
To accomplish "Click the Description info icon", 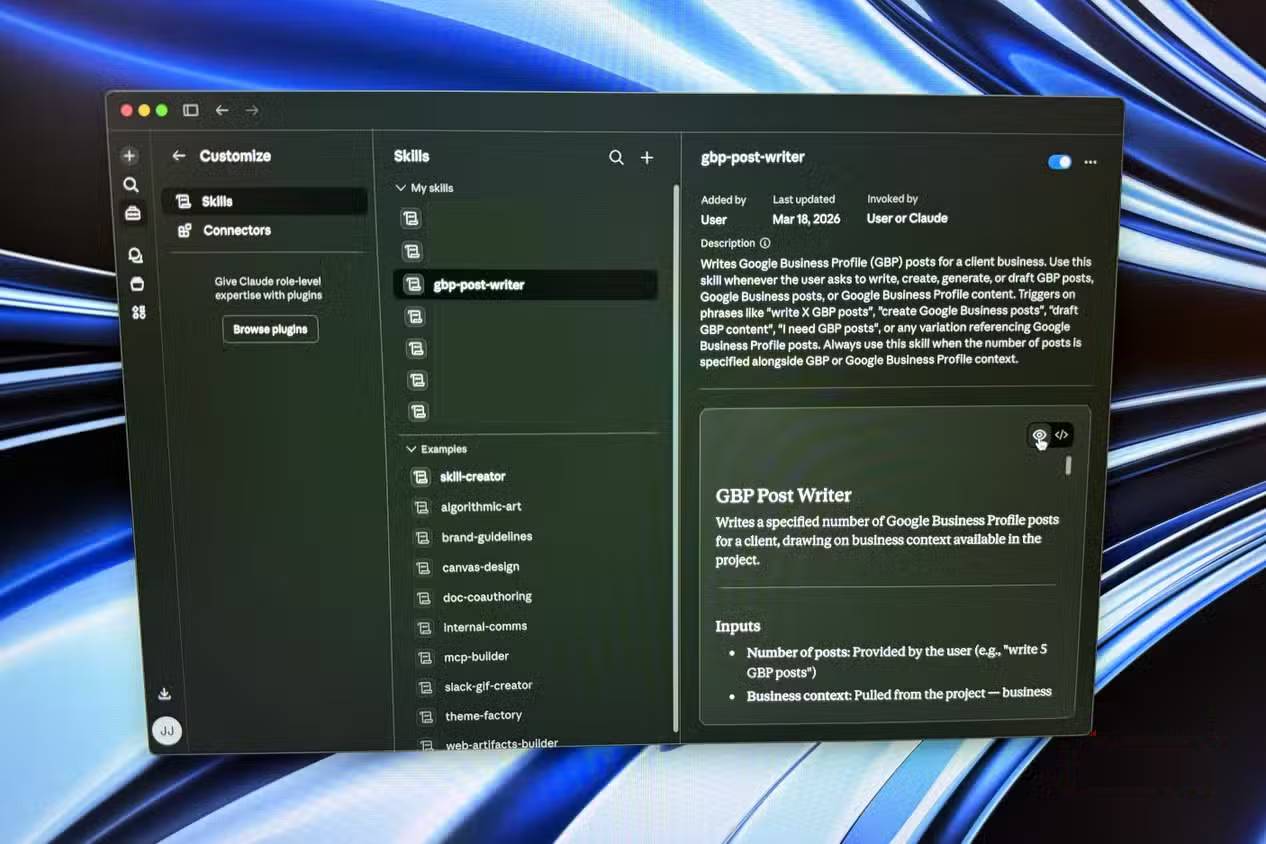I will (765, 243).
